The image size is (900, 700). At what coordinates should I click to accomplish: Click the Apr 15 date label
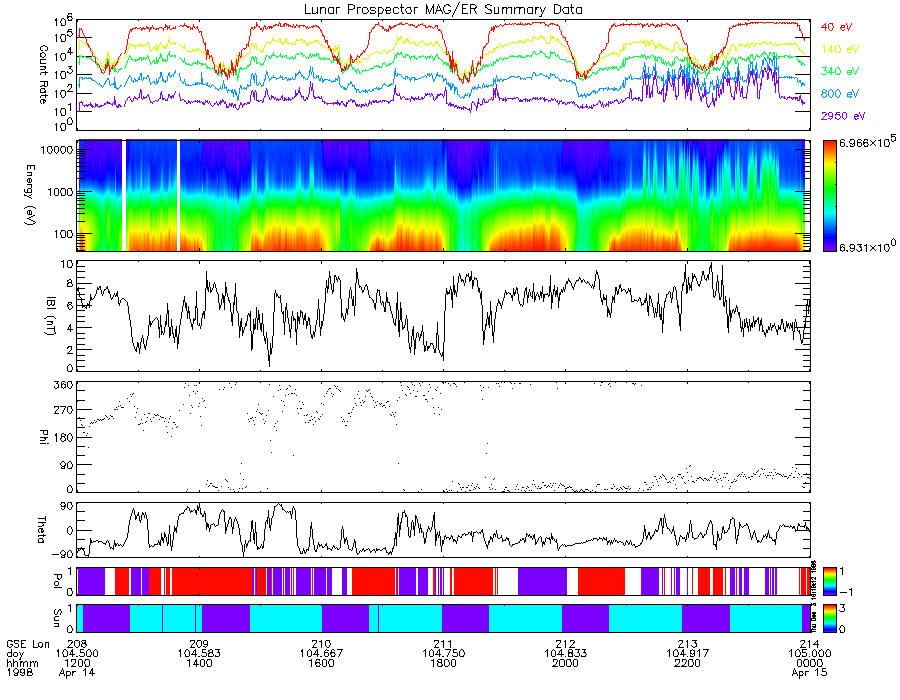coord(809,672)
